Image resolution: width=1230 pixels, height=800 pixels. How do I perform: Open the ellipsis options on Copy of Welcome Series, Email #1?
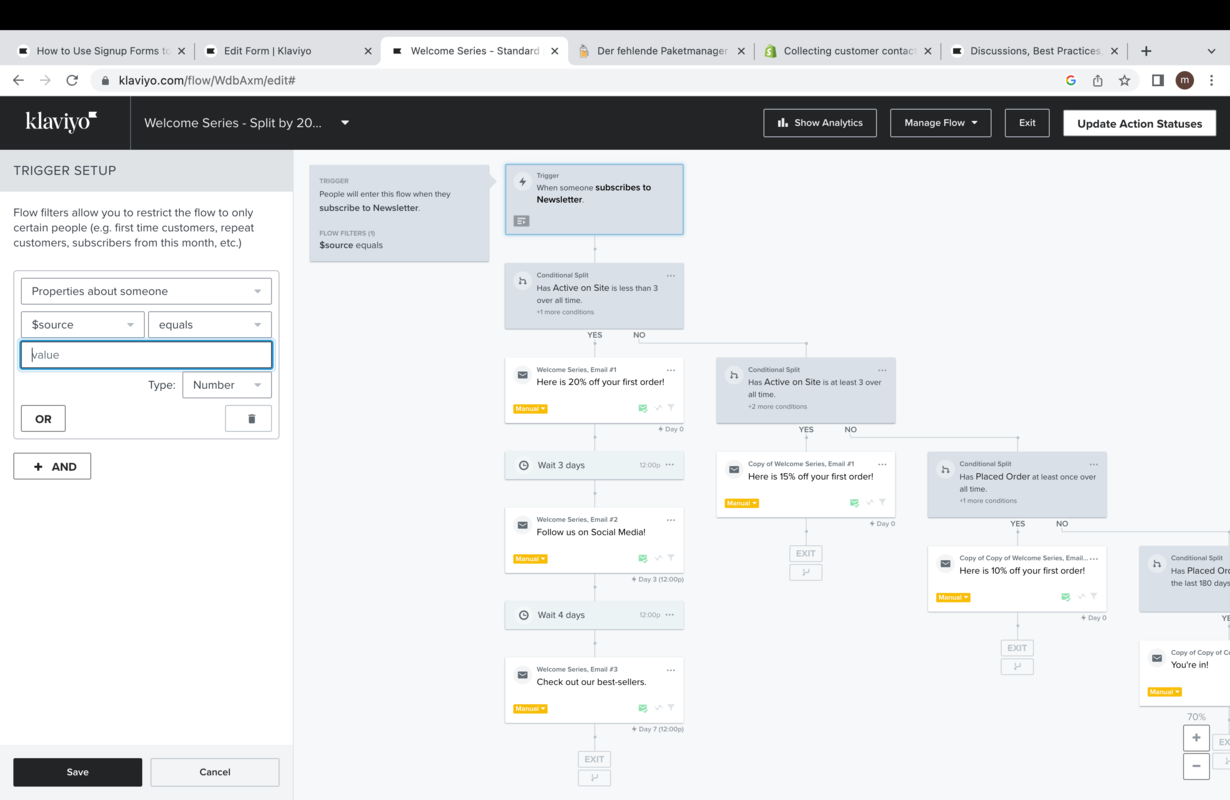coord(881,463)
